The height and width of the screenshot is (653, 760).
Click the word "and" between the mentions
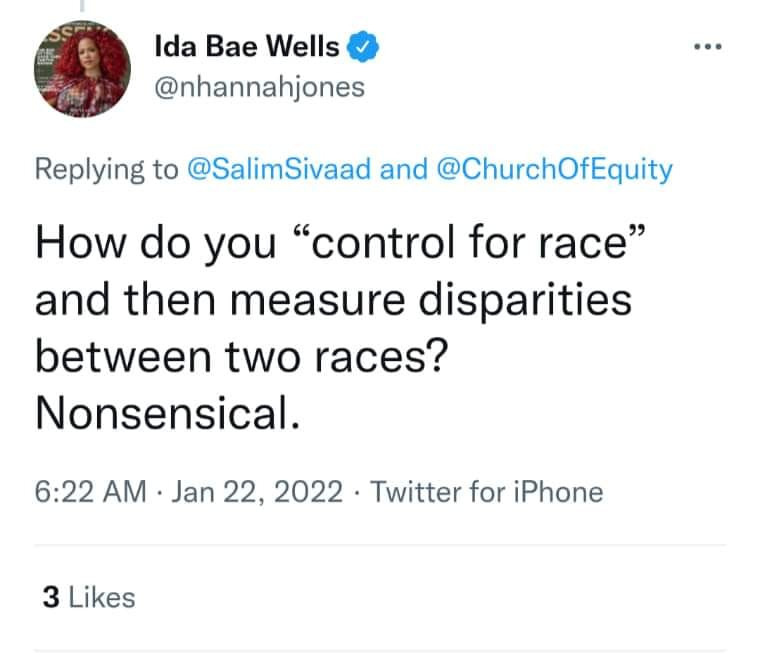point(404,169)
